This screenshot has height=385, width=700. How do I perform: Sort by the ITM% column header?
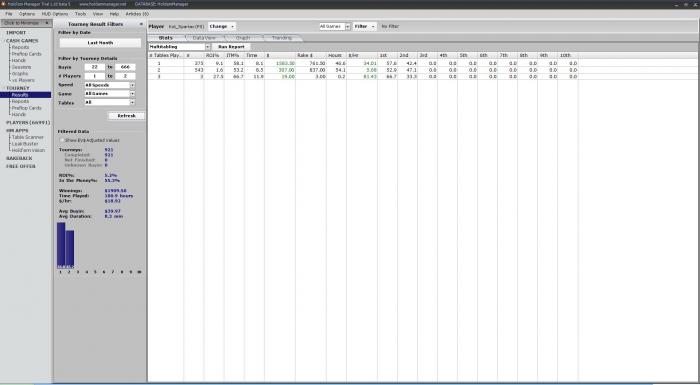[234, 55]
